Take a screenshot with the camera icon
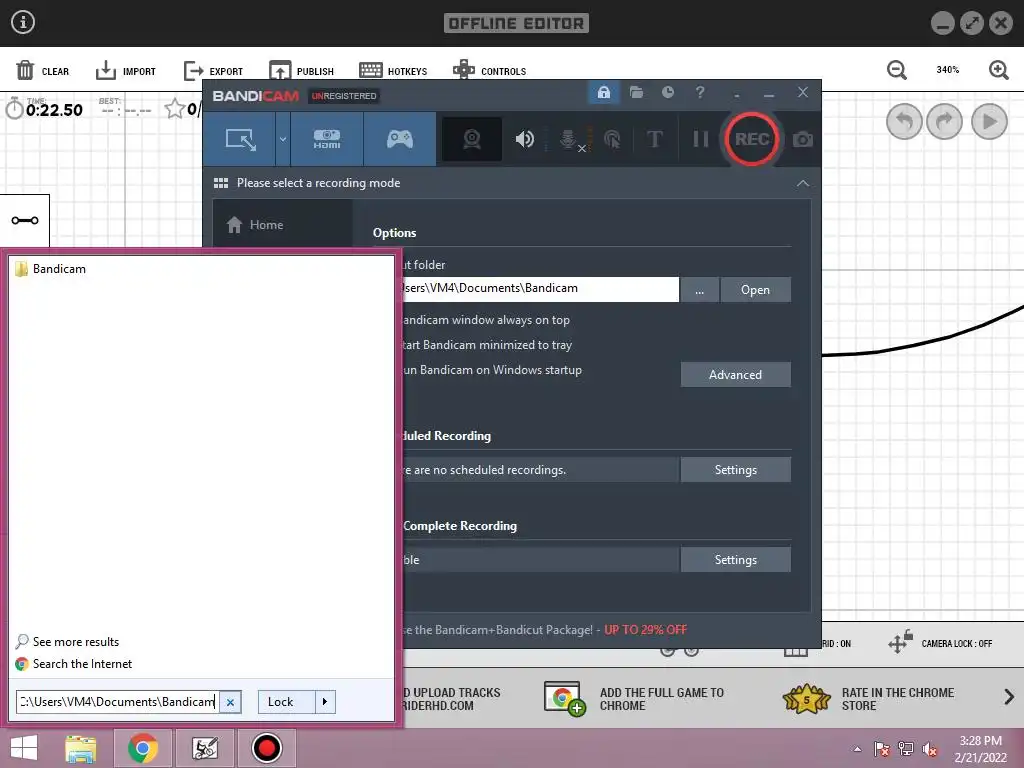Image resolution: width=1024 pixels, height=768 pixels. pos(803,139)
